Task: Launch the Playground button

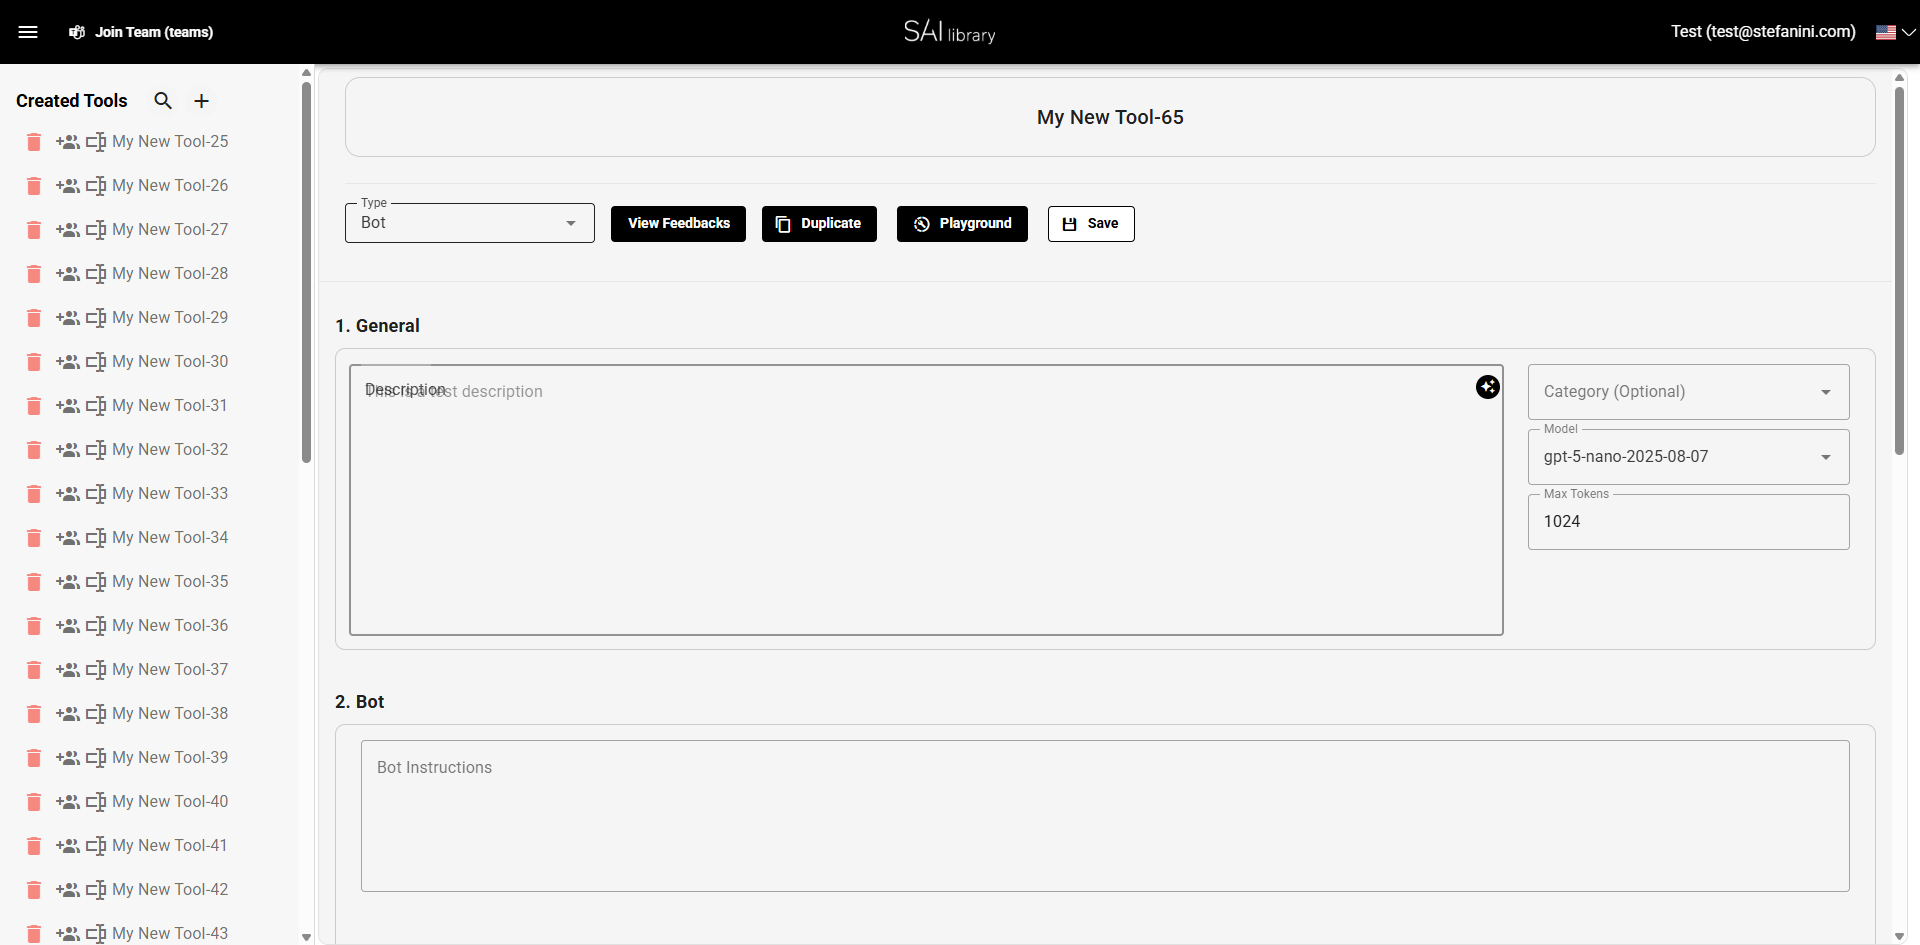Action: [961, 224]
